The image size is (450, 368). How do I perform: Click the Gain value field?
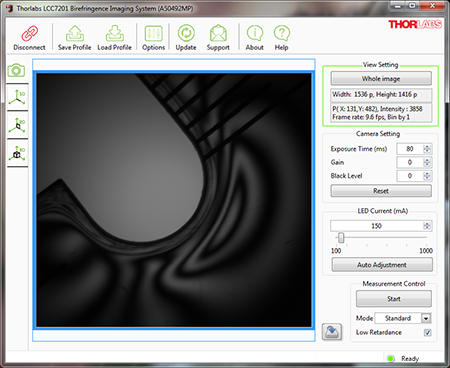[x=410, y=162]
